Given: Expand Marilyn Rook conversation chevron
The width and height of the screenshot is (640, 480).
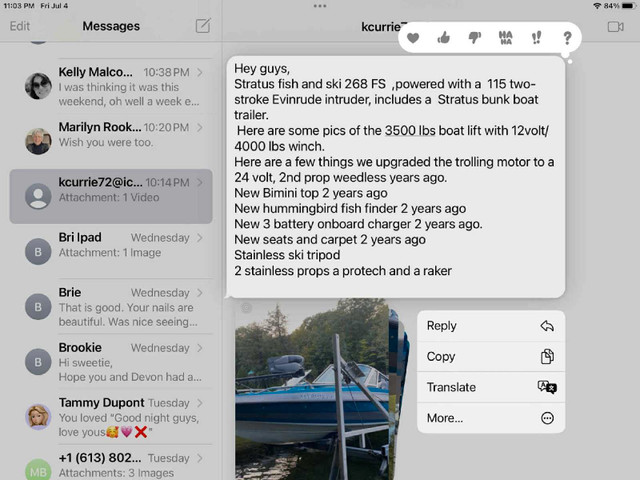Looking at the screenshot, I should (200, 127).
